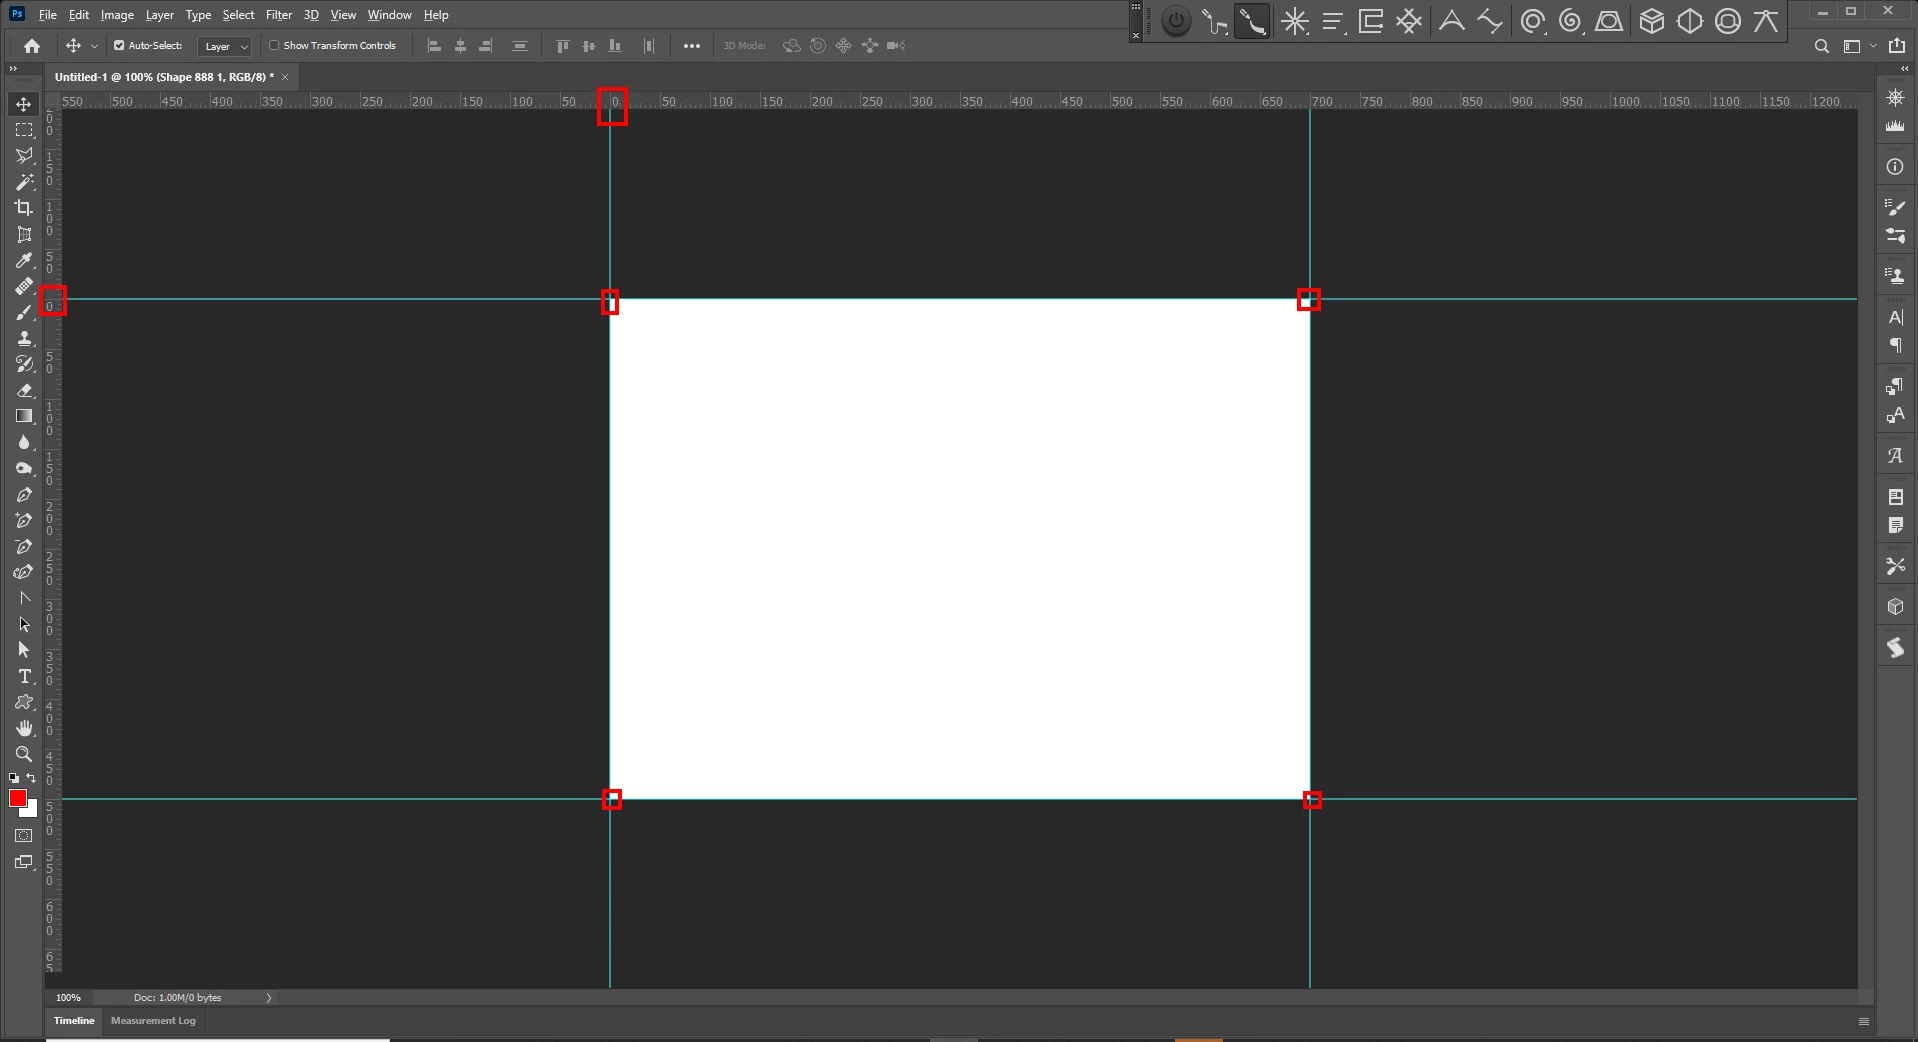Switch to the Measurement Log tab
Screen dimensions: 1918x1042
153,1021
